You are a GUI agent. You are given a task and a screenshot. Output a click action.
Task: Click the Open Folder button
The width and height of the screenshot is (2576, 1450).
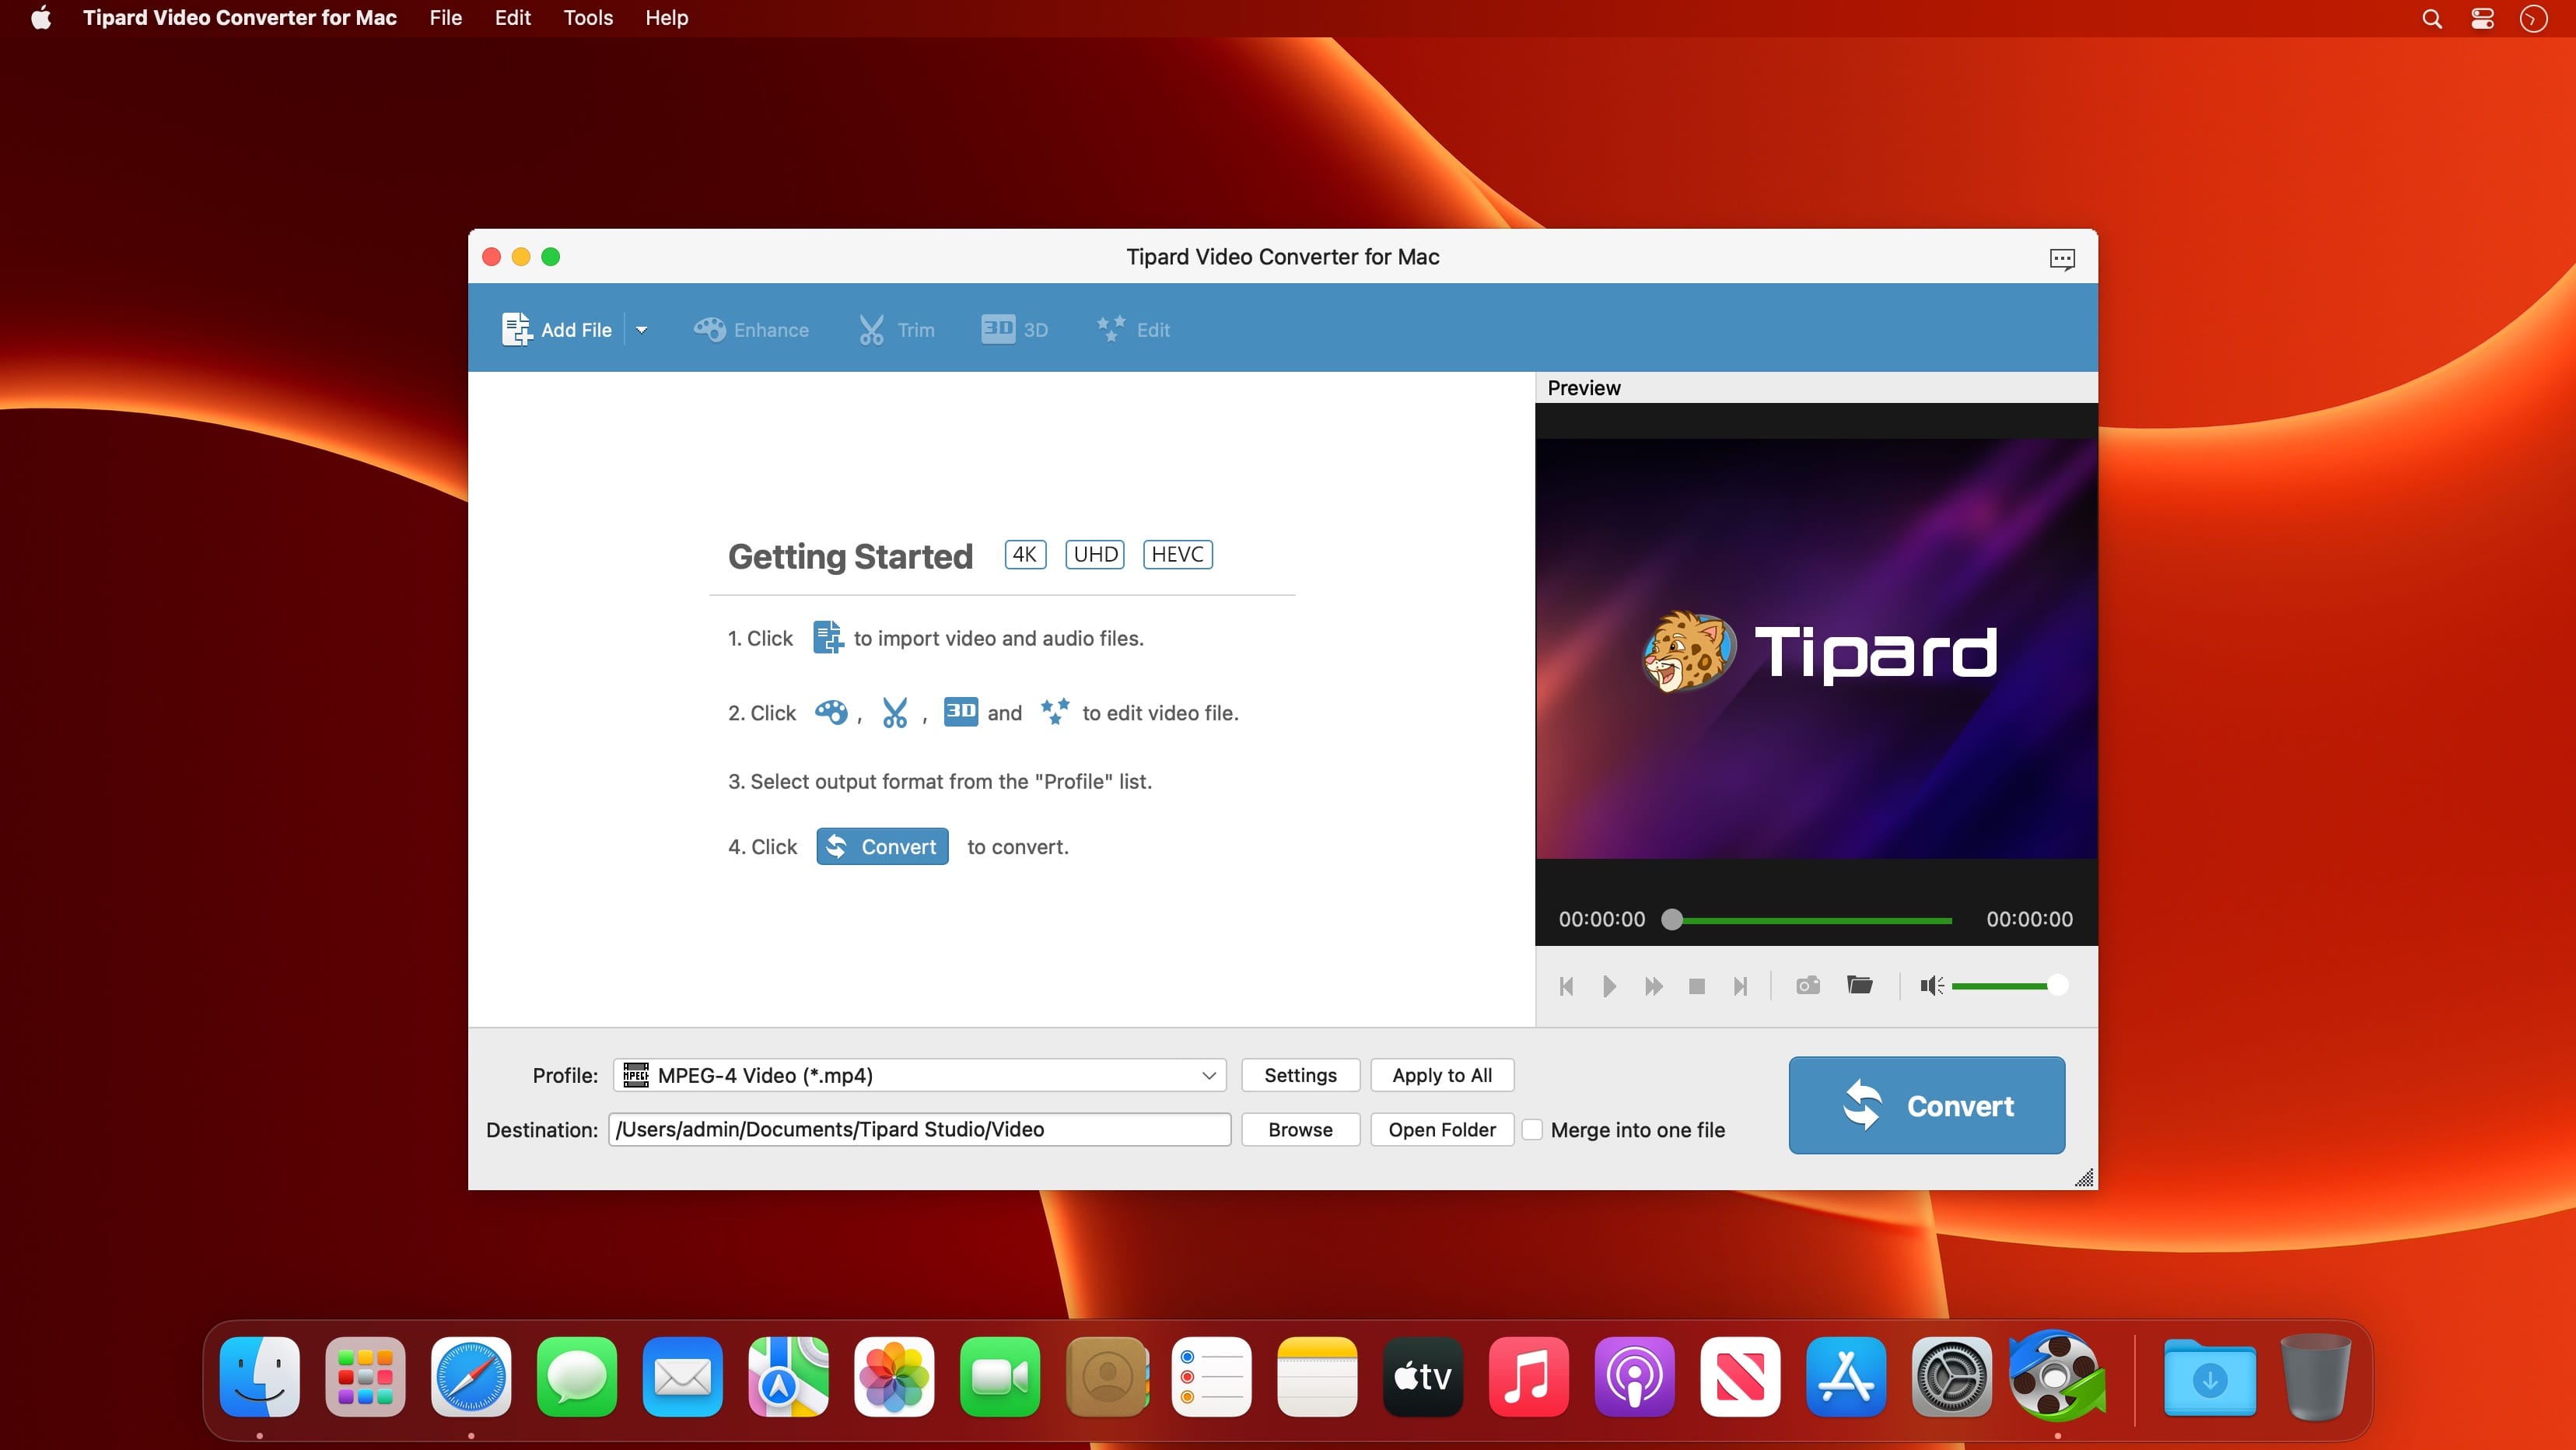point(1442,1129)
